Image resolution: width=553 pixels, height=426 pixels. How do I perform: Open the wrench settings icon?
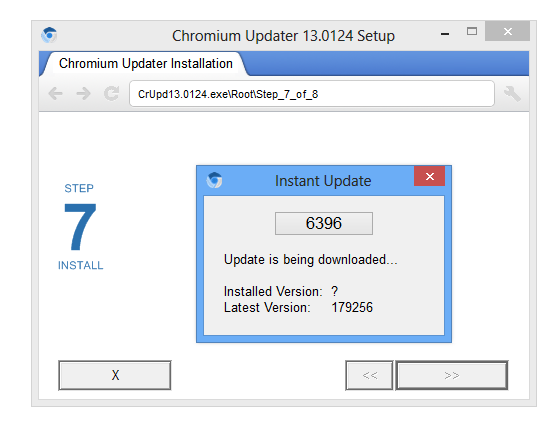[512, 94]
